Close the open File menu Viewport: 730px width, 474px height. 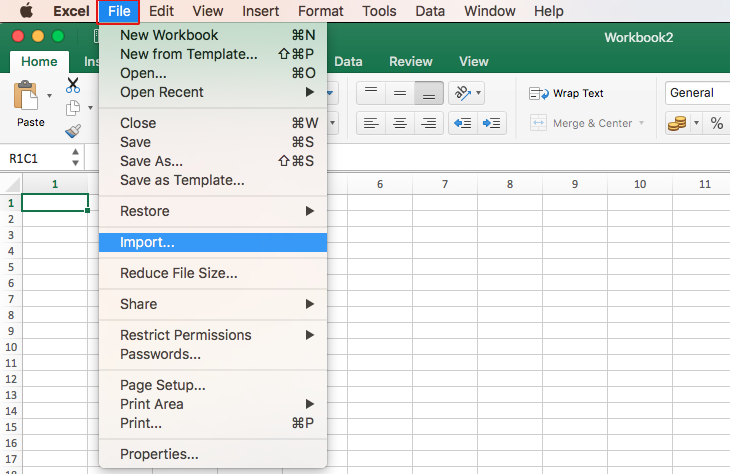point(119,11)
